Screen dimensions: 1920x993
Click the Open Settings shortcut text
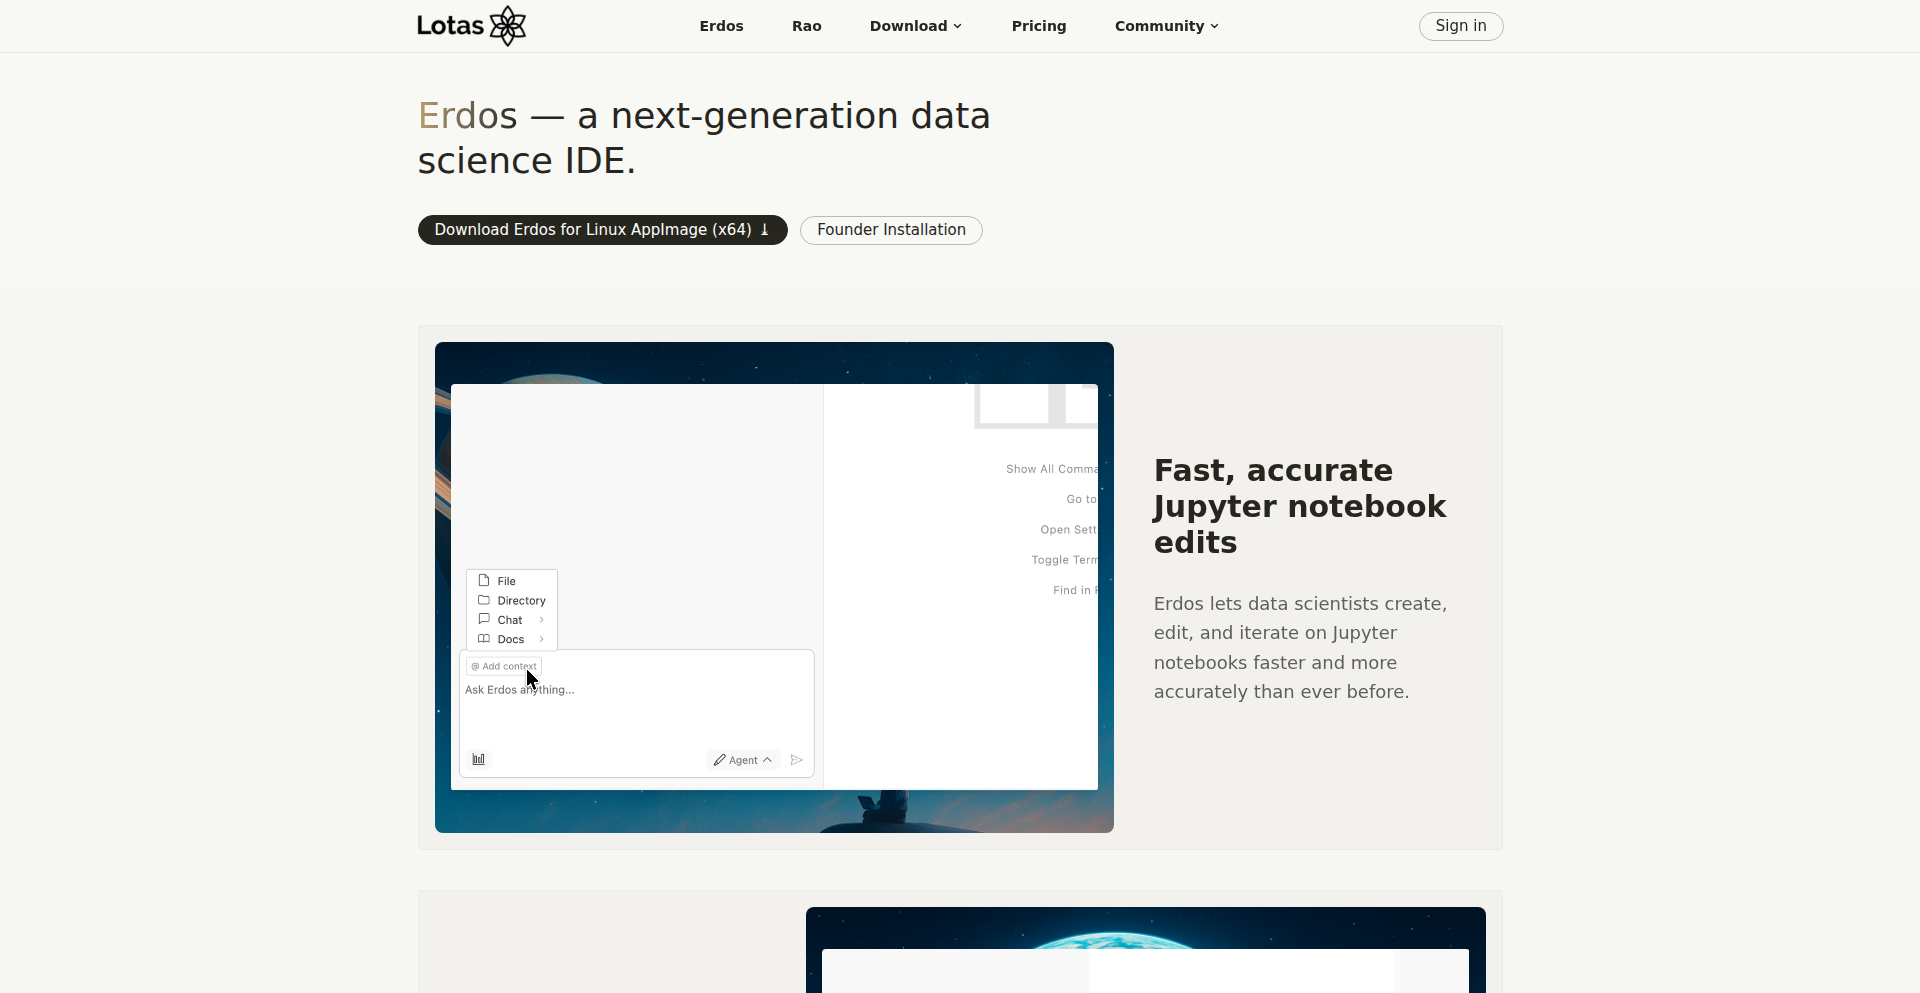[x=1069, y=530]
